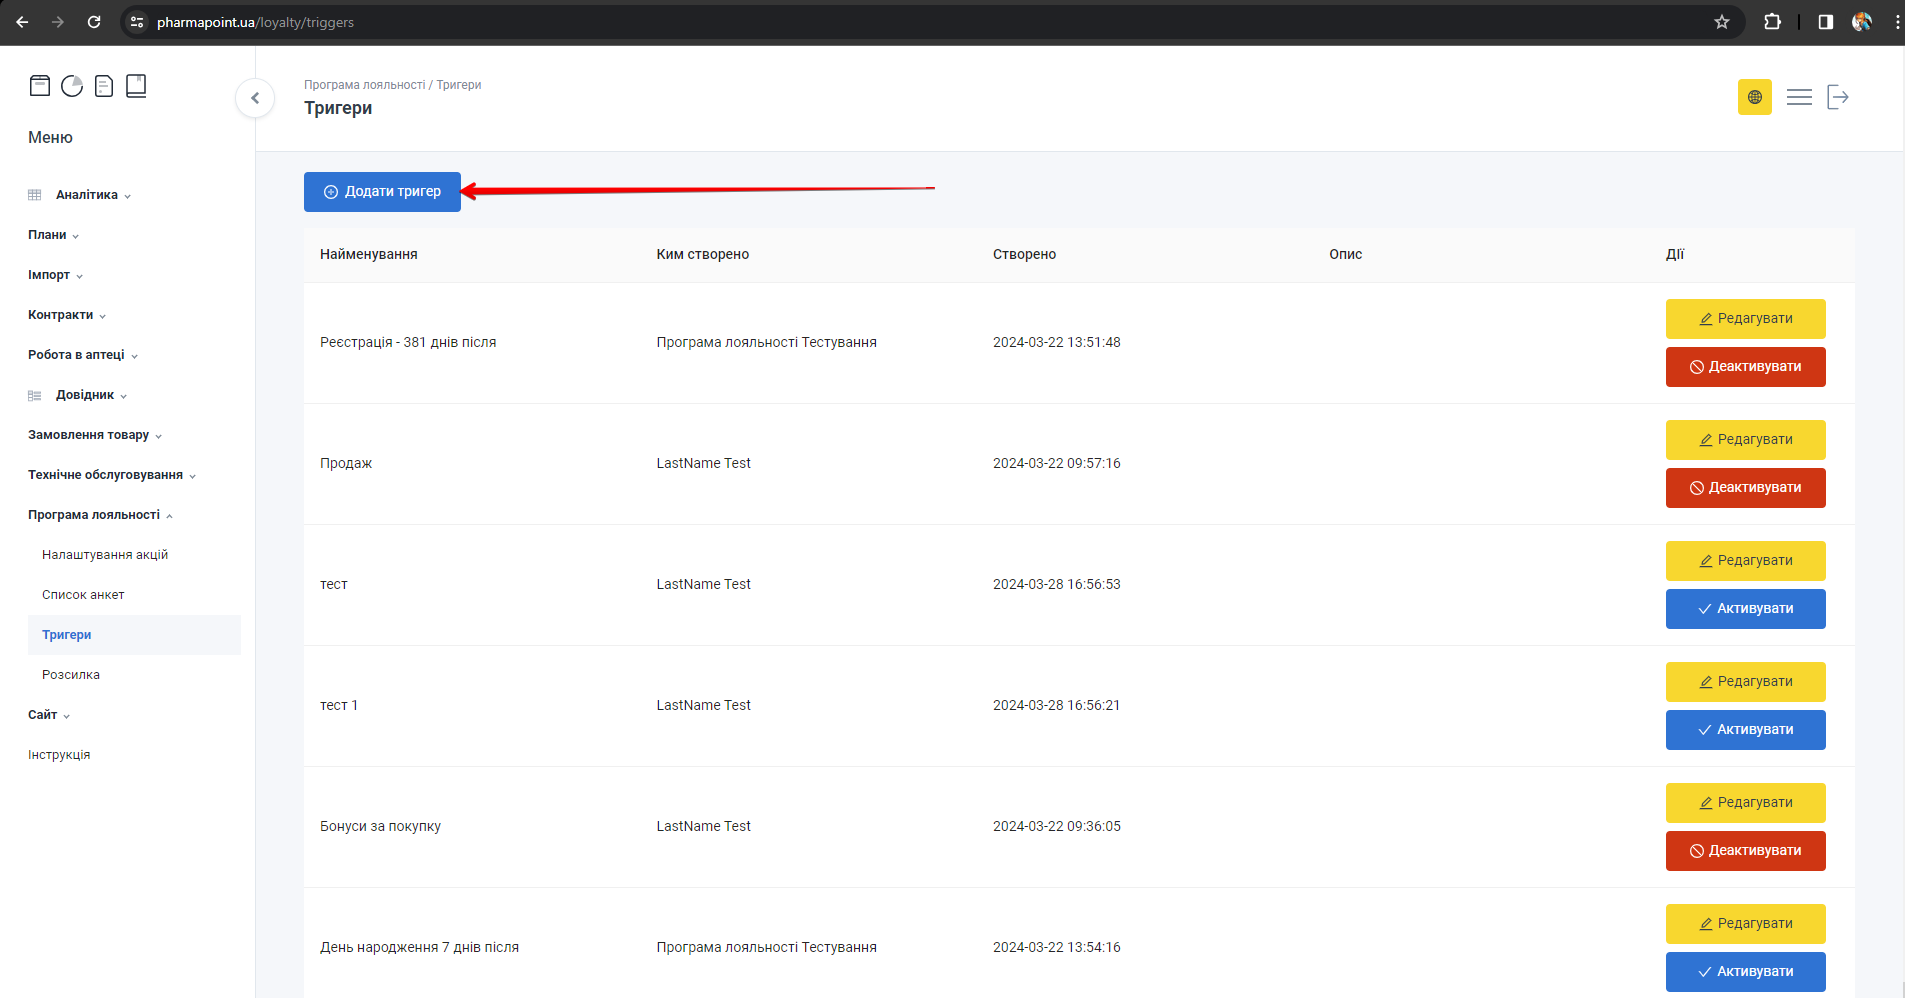Deactivate the Бонуси за покупку trigger
This screenshot has height=998, width=1905.
click(x=1745, y=851)
